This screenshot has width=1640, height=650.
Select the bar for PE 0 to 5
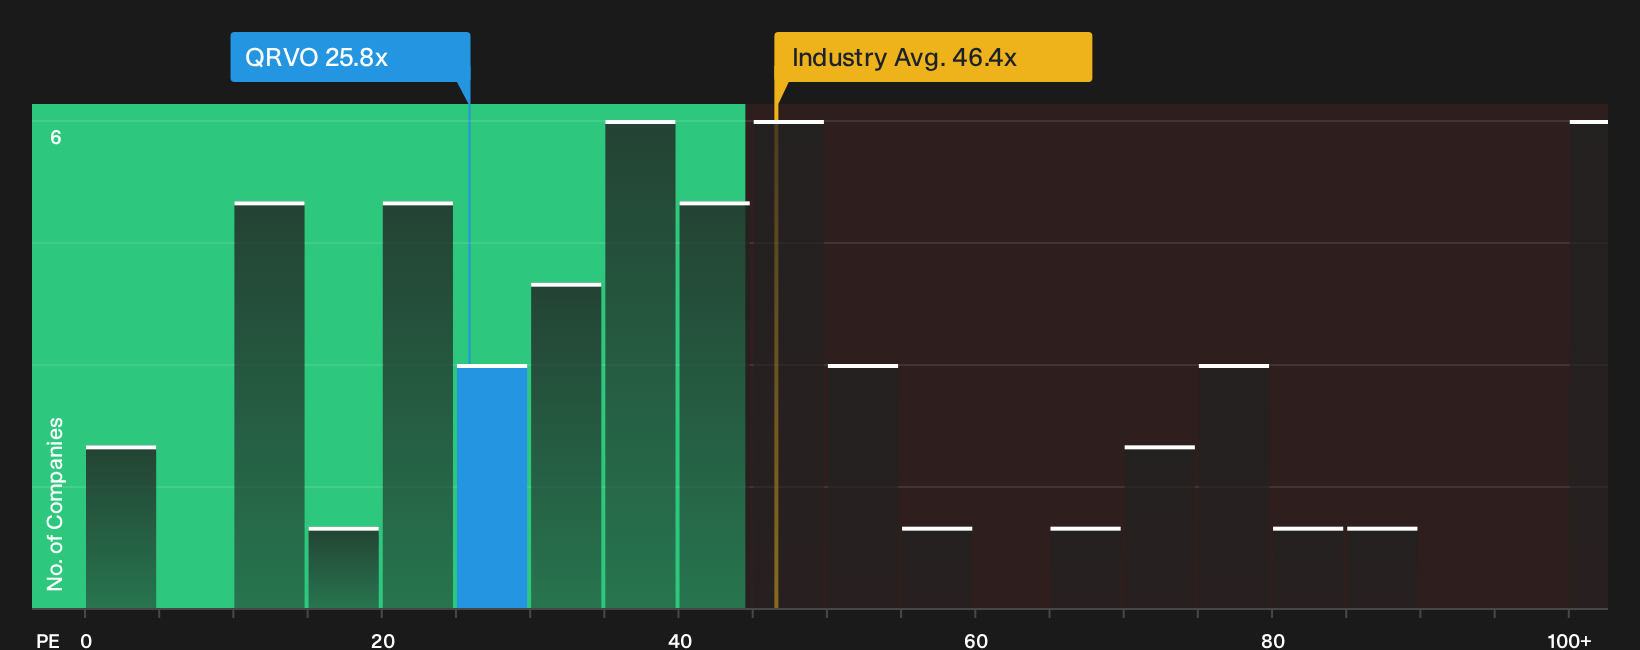pyautogui.click(x=121, y=527)
